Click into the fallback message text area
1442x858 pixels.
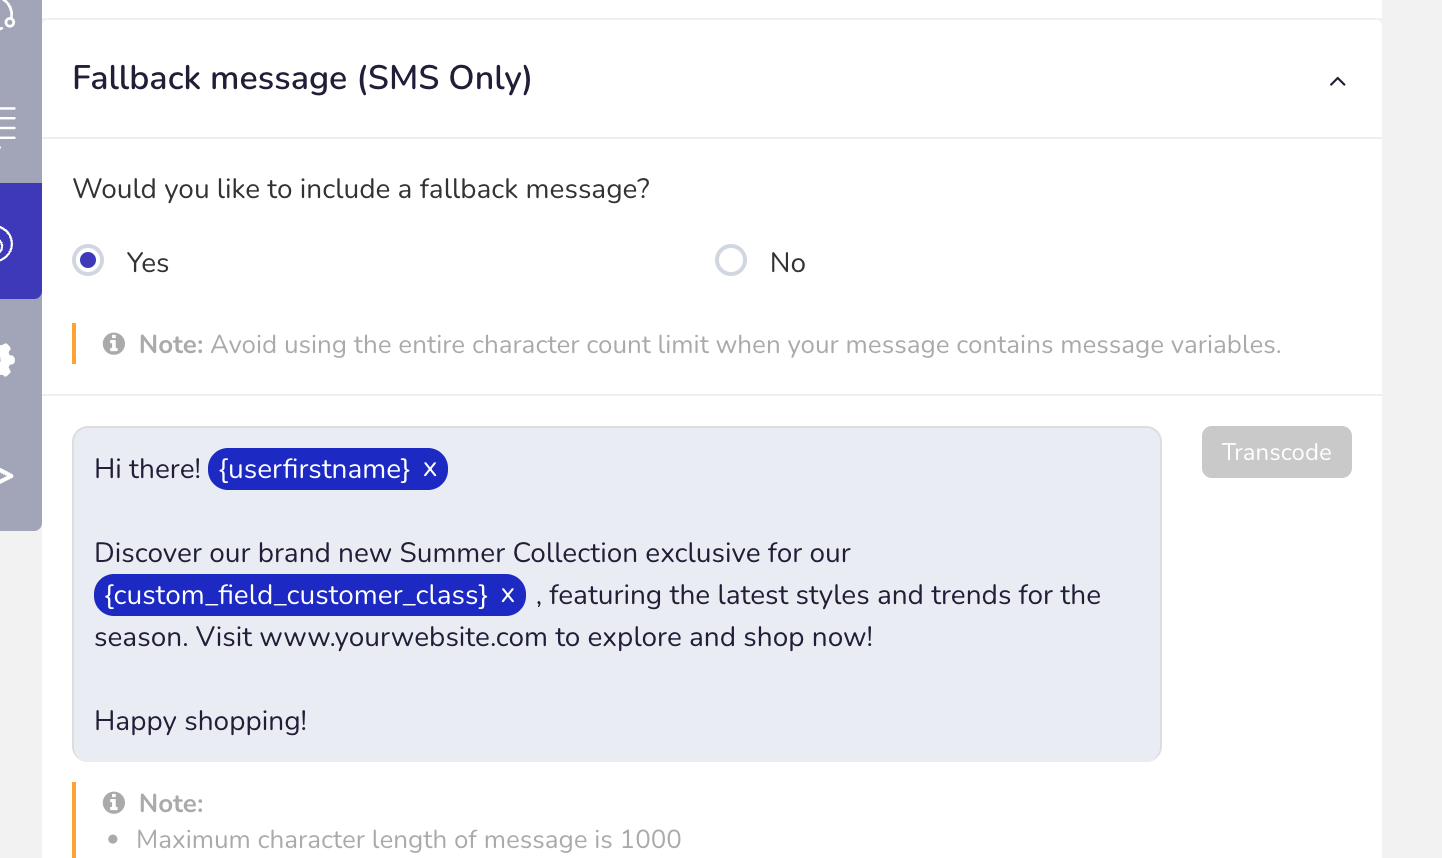(x=617, y=594)
